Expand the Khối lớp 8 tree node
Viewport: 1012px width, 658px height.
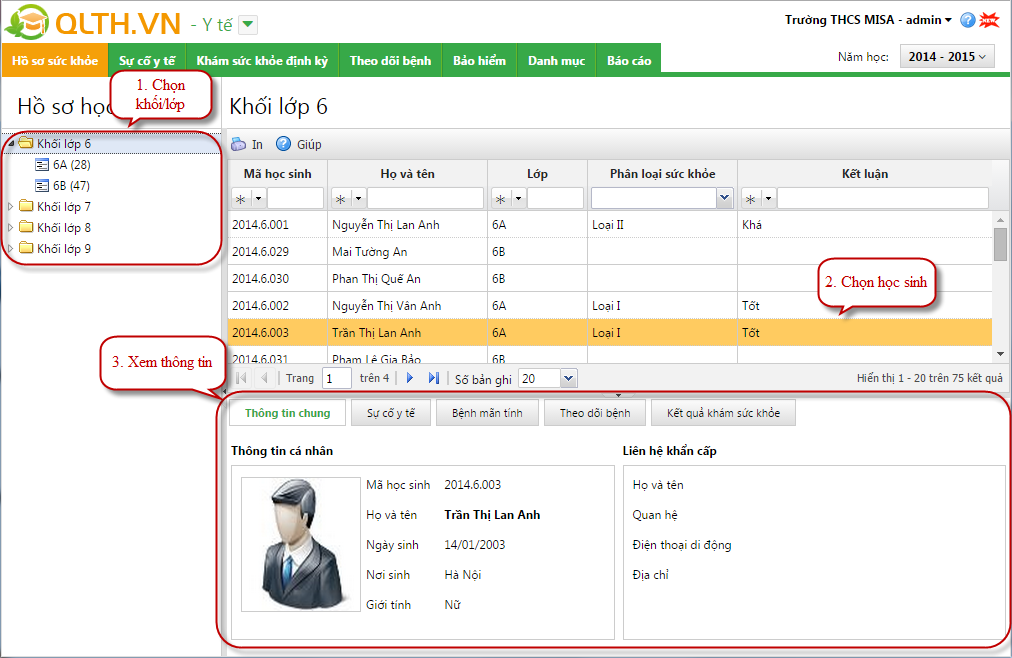pos(10,228)
